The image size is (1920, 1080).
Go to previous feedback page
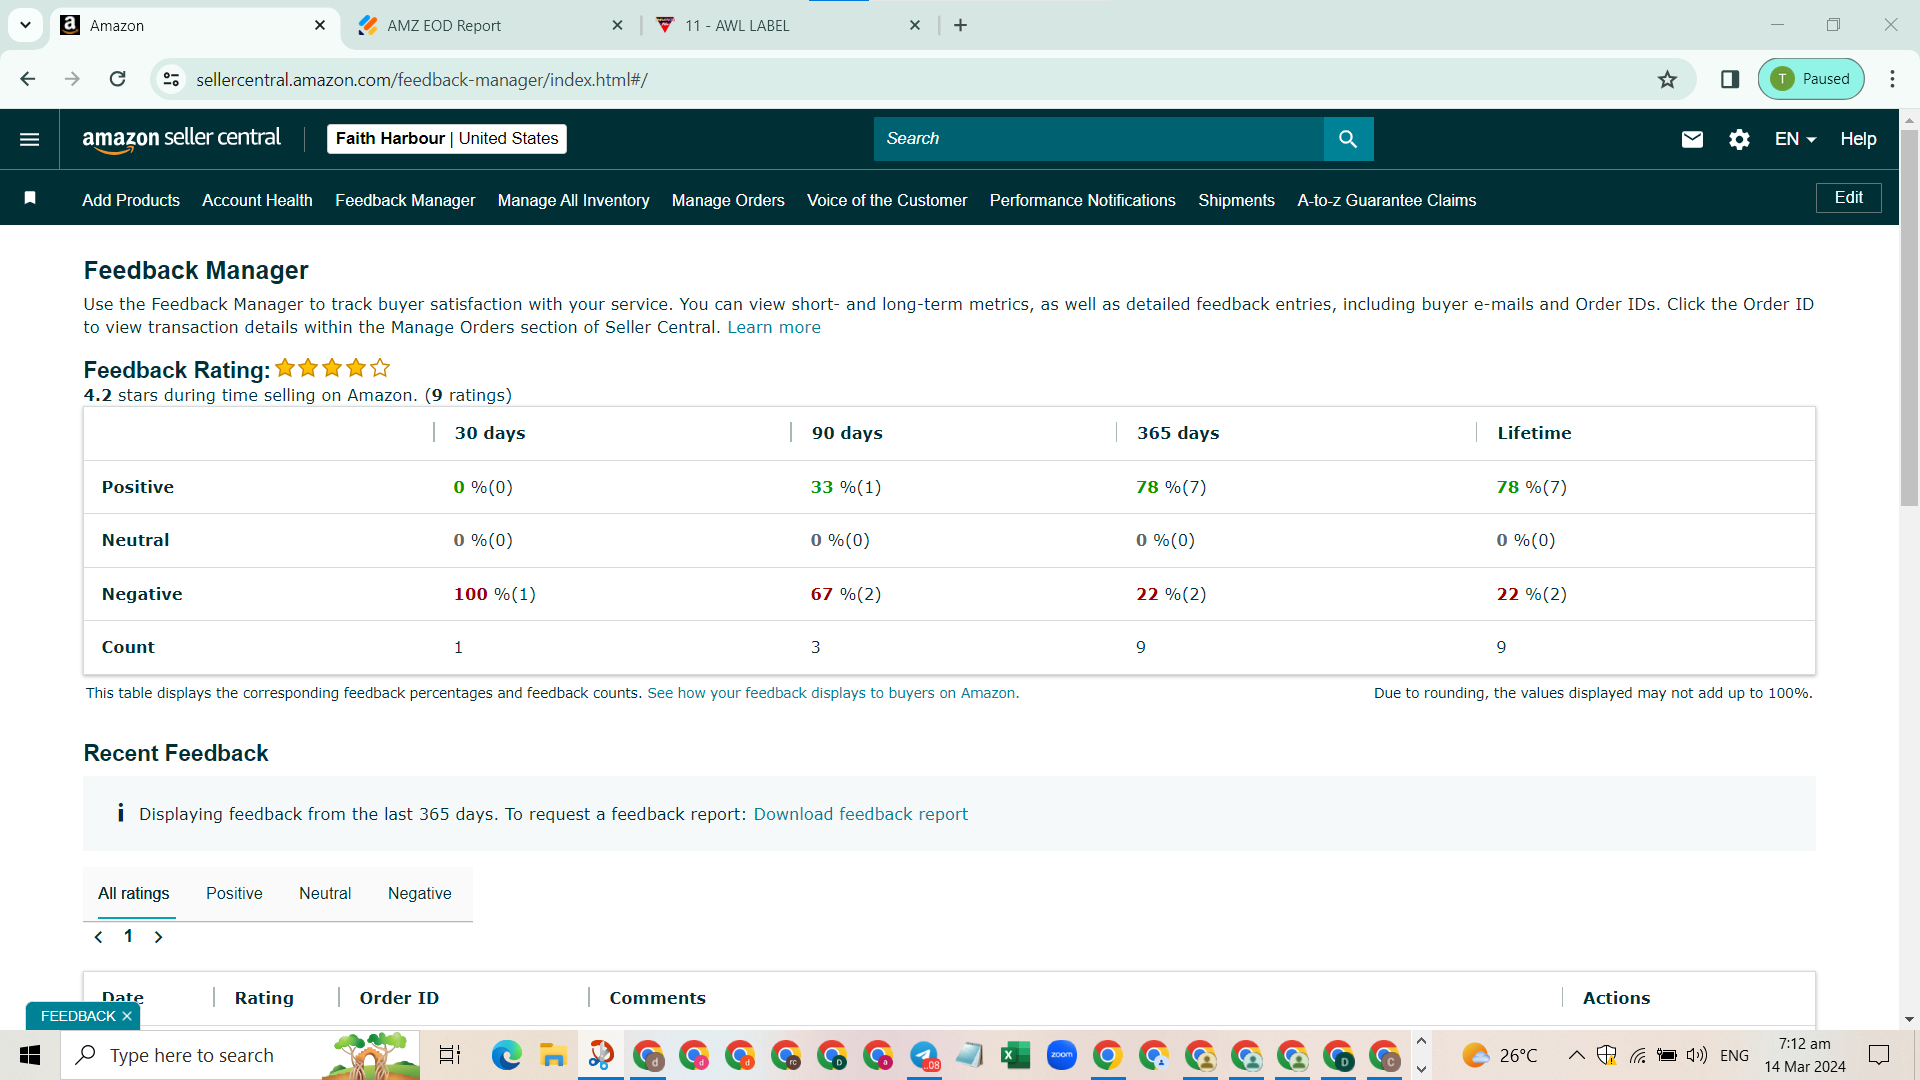[98, 937]
